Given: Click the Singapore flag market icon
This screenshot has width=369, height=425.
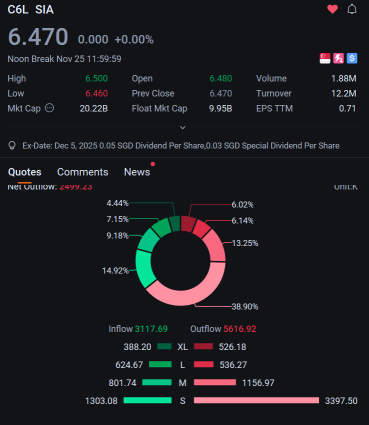Looking at the screenshot, I should [325, 58].
